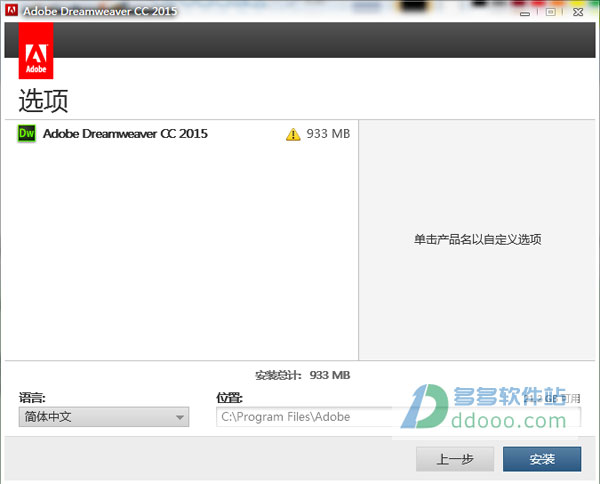Click the title bar Adobe app icon
Viewport: 600px width, 484px height.
click(x=11, y=10)
